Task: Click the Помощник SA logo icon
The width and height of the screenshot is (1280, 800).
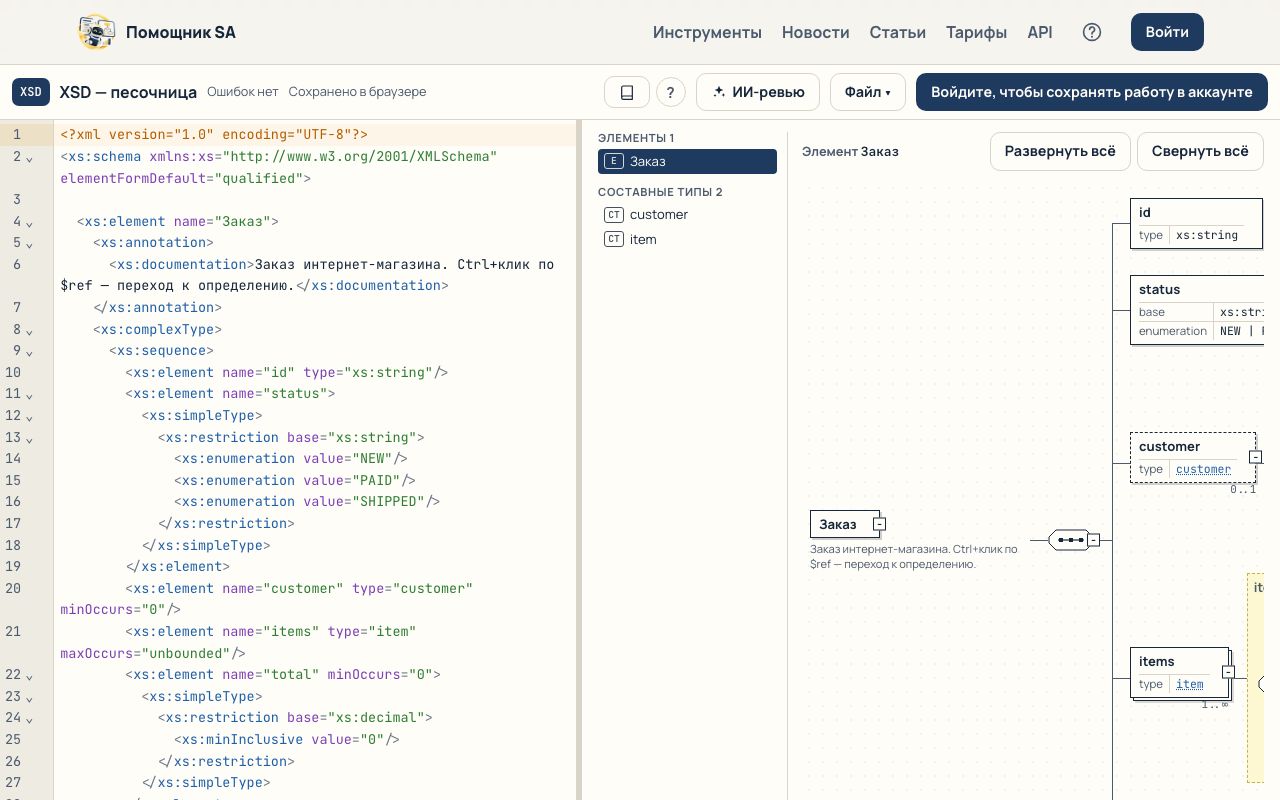Action: click(96, 32)
